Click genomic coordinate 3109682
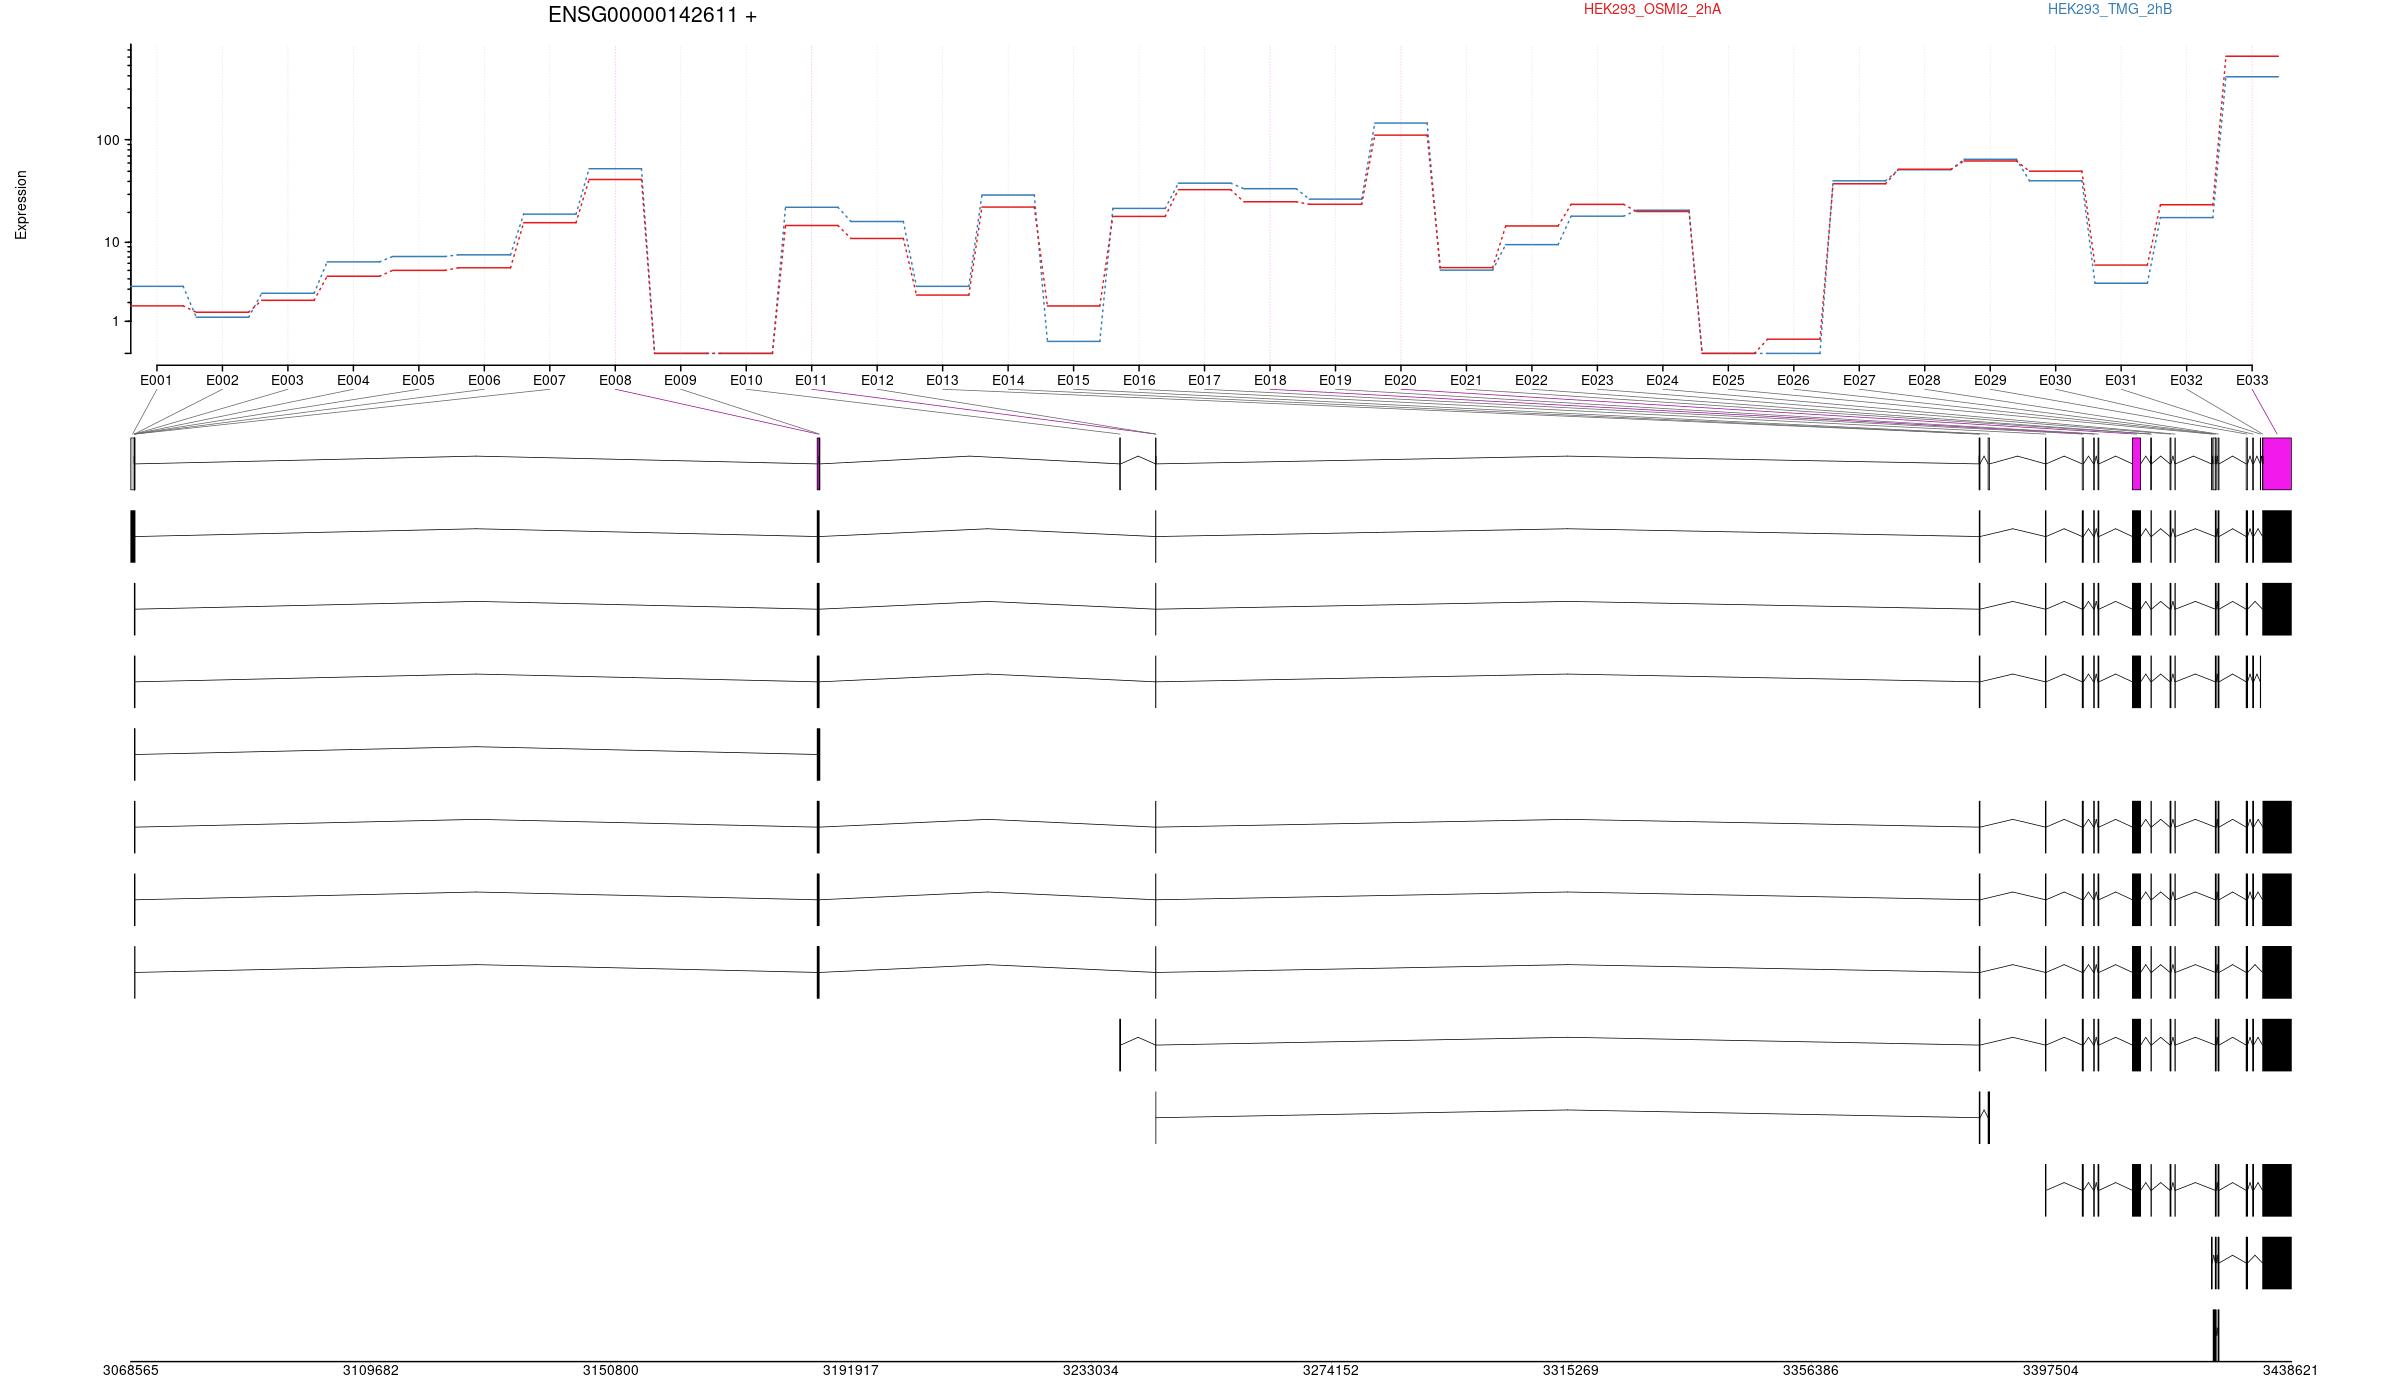Viewport: 2400px width, 1390px height. point(371,1370)
